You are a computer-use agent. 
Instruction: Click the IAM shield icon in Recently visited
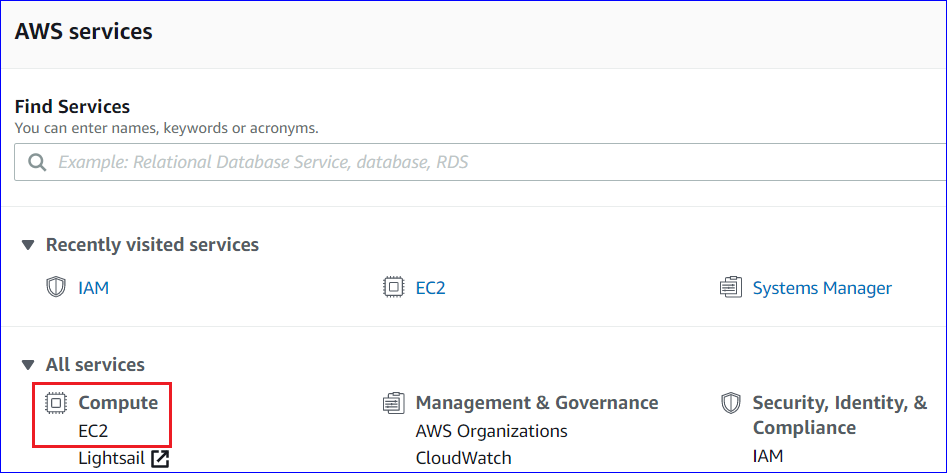point(56,287)
